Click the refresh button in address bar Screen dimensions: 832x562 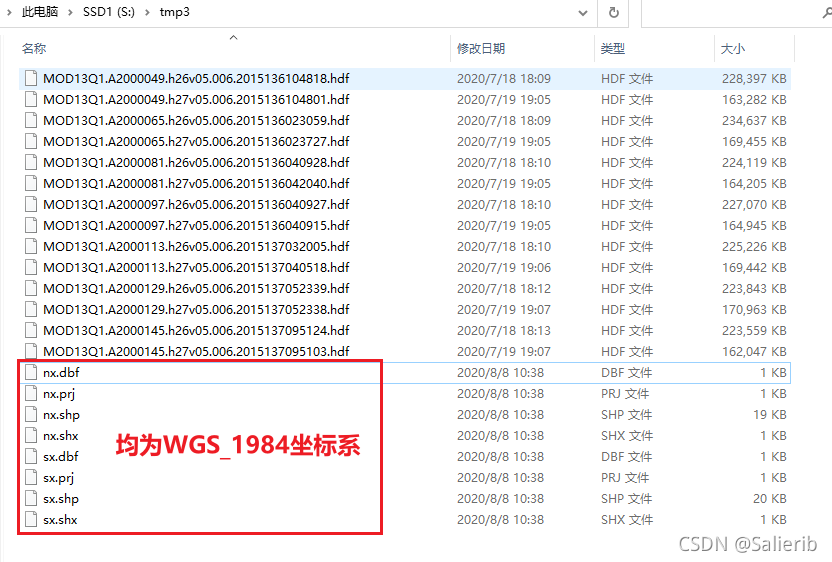[x=613, y=12]
